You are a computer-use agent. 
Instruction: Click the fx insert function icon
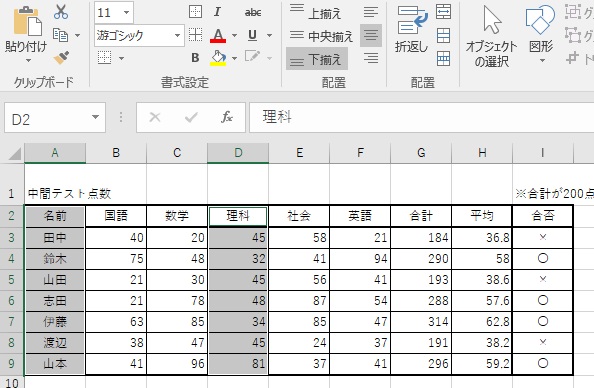click(x=227, y=117)
